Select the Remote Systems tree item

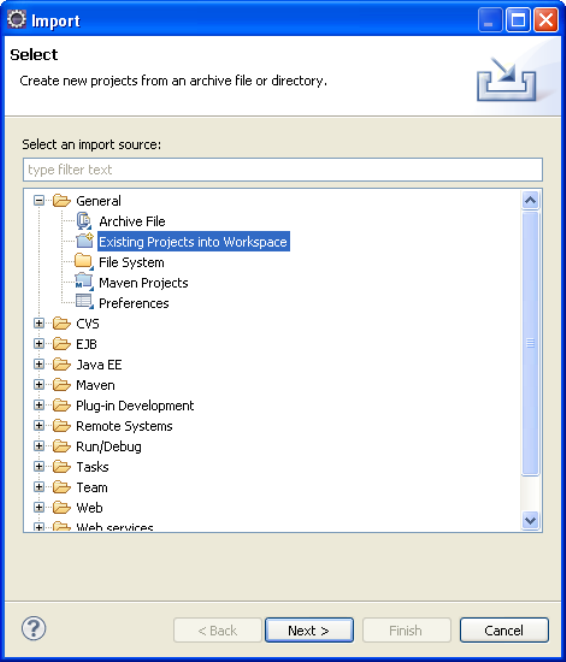click(124, 426)
